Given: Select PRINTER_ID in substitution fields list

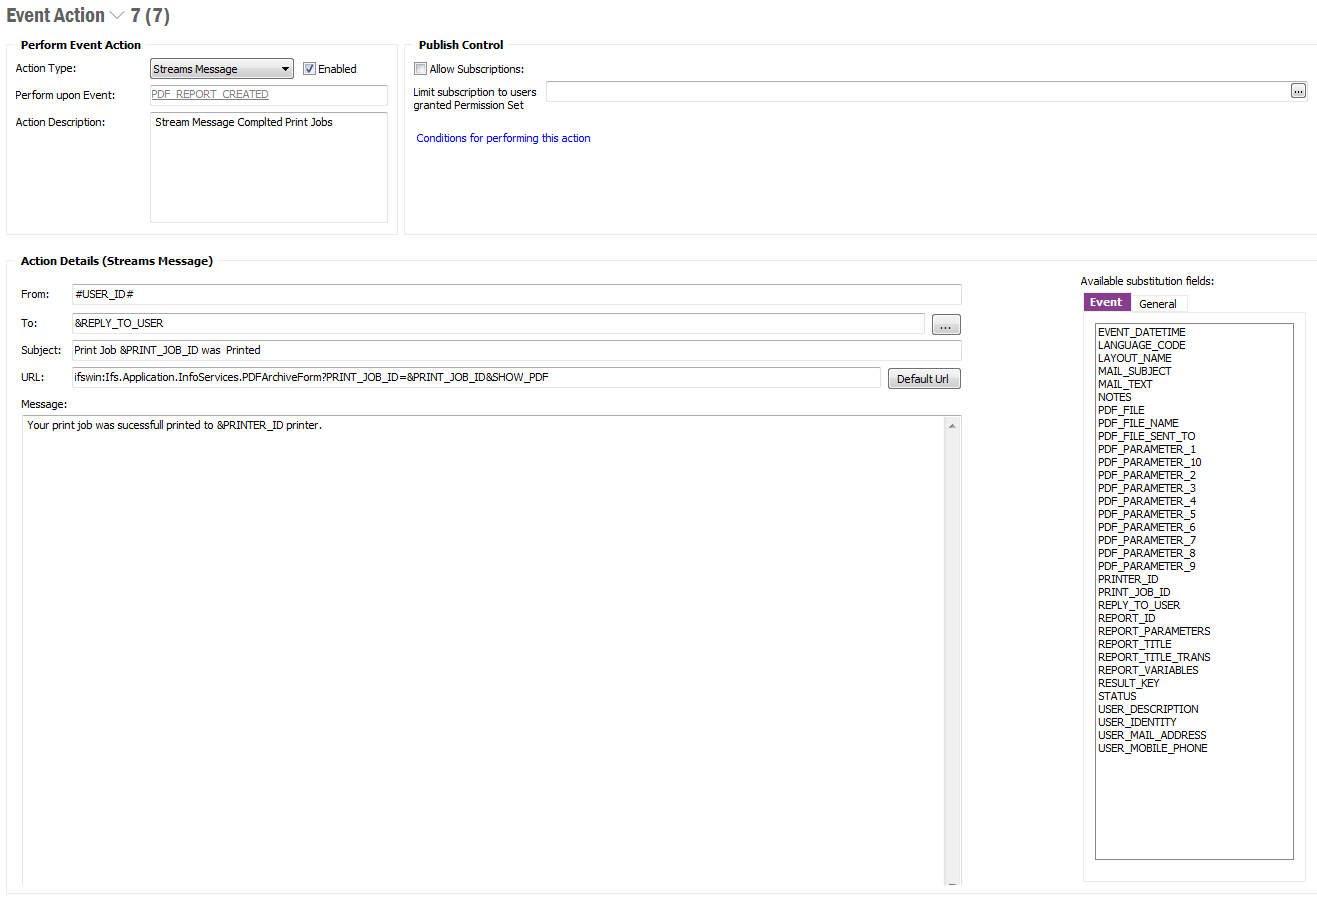Looking at the screenshot, I should [x=1128, y=579].
